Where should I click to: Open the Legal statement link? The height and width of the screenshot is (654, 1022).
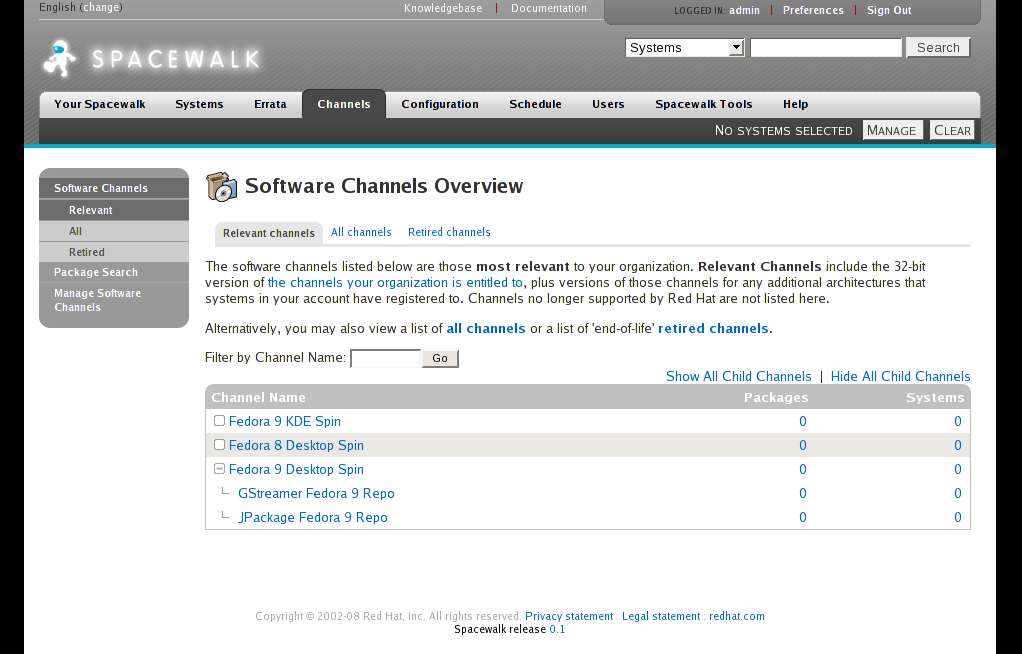click(x=661, y=616)
